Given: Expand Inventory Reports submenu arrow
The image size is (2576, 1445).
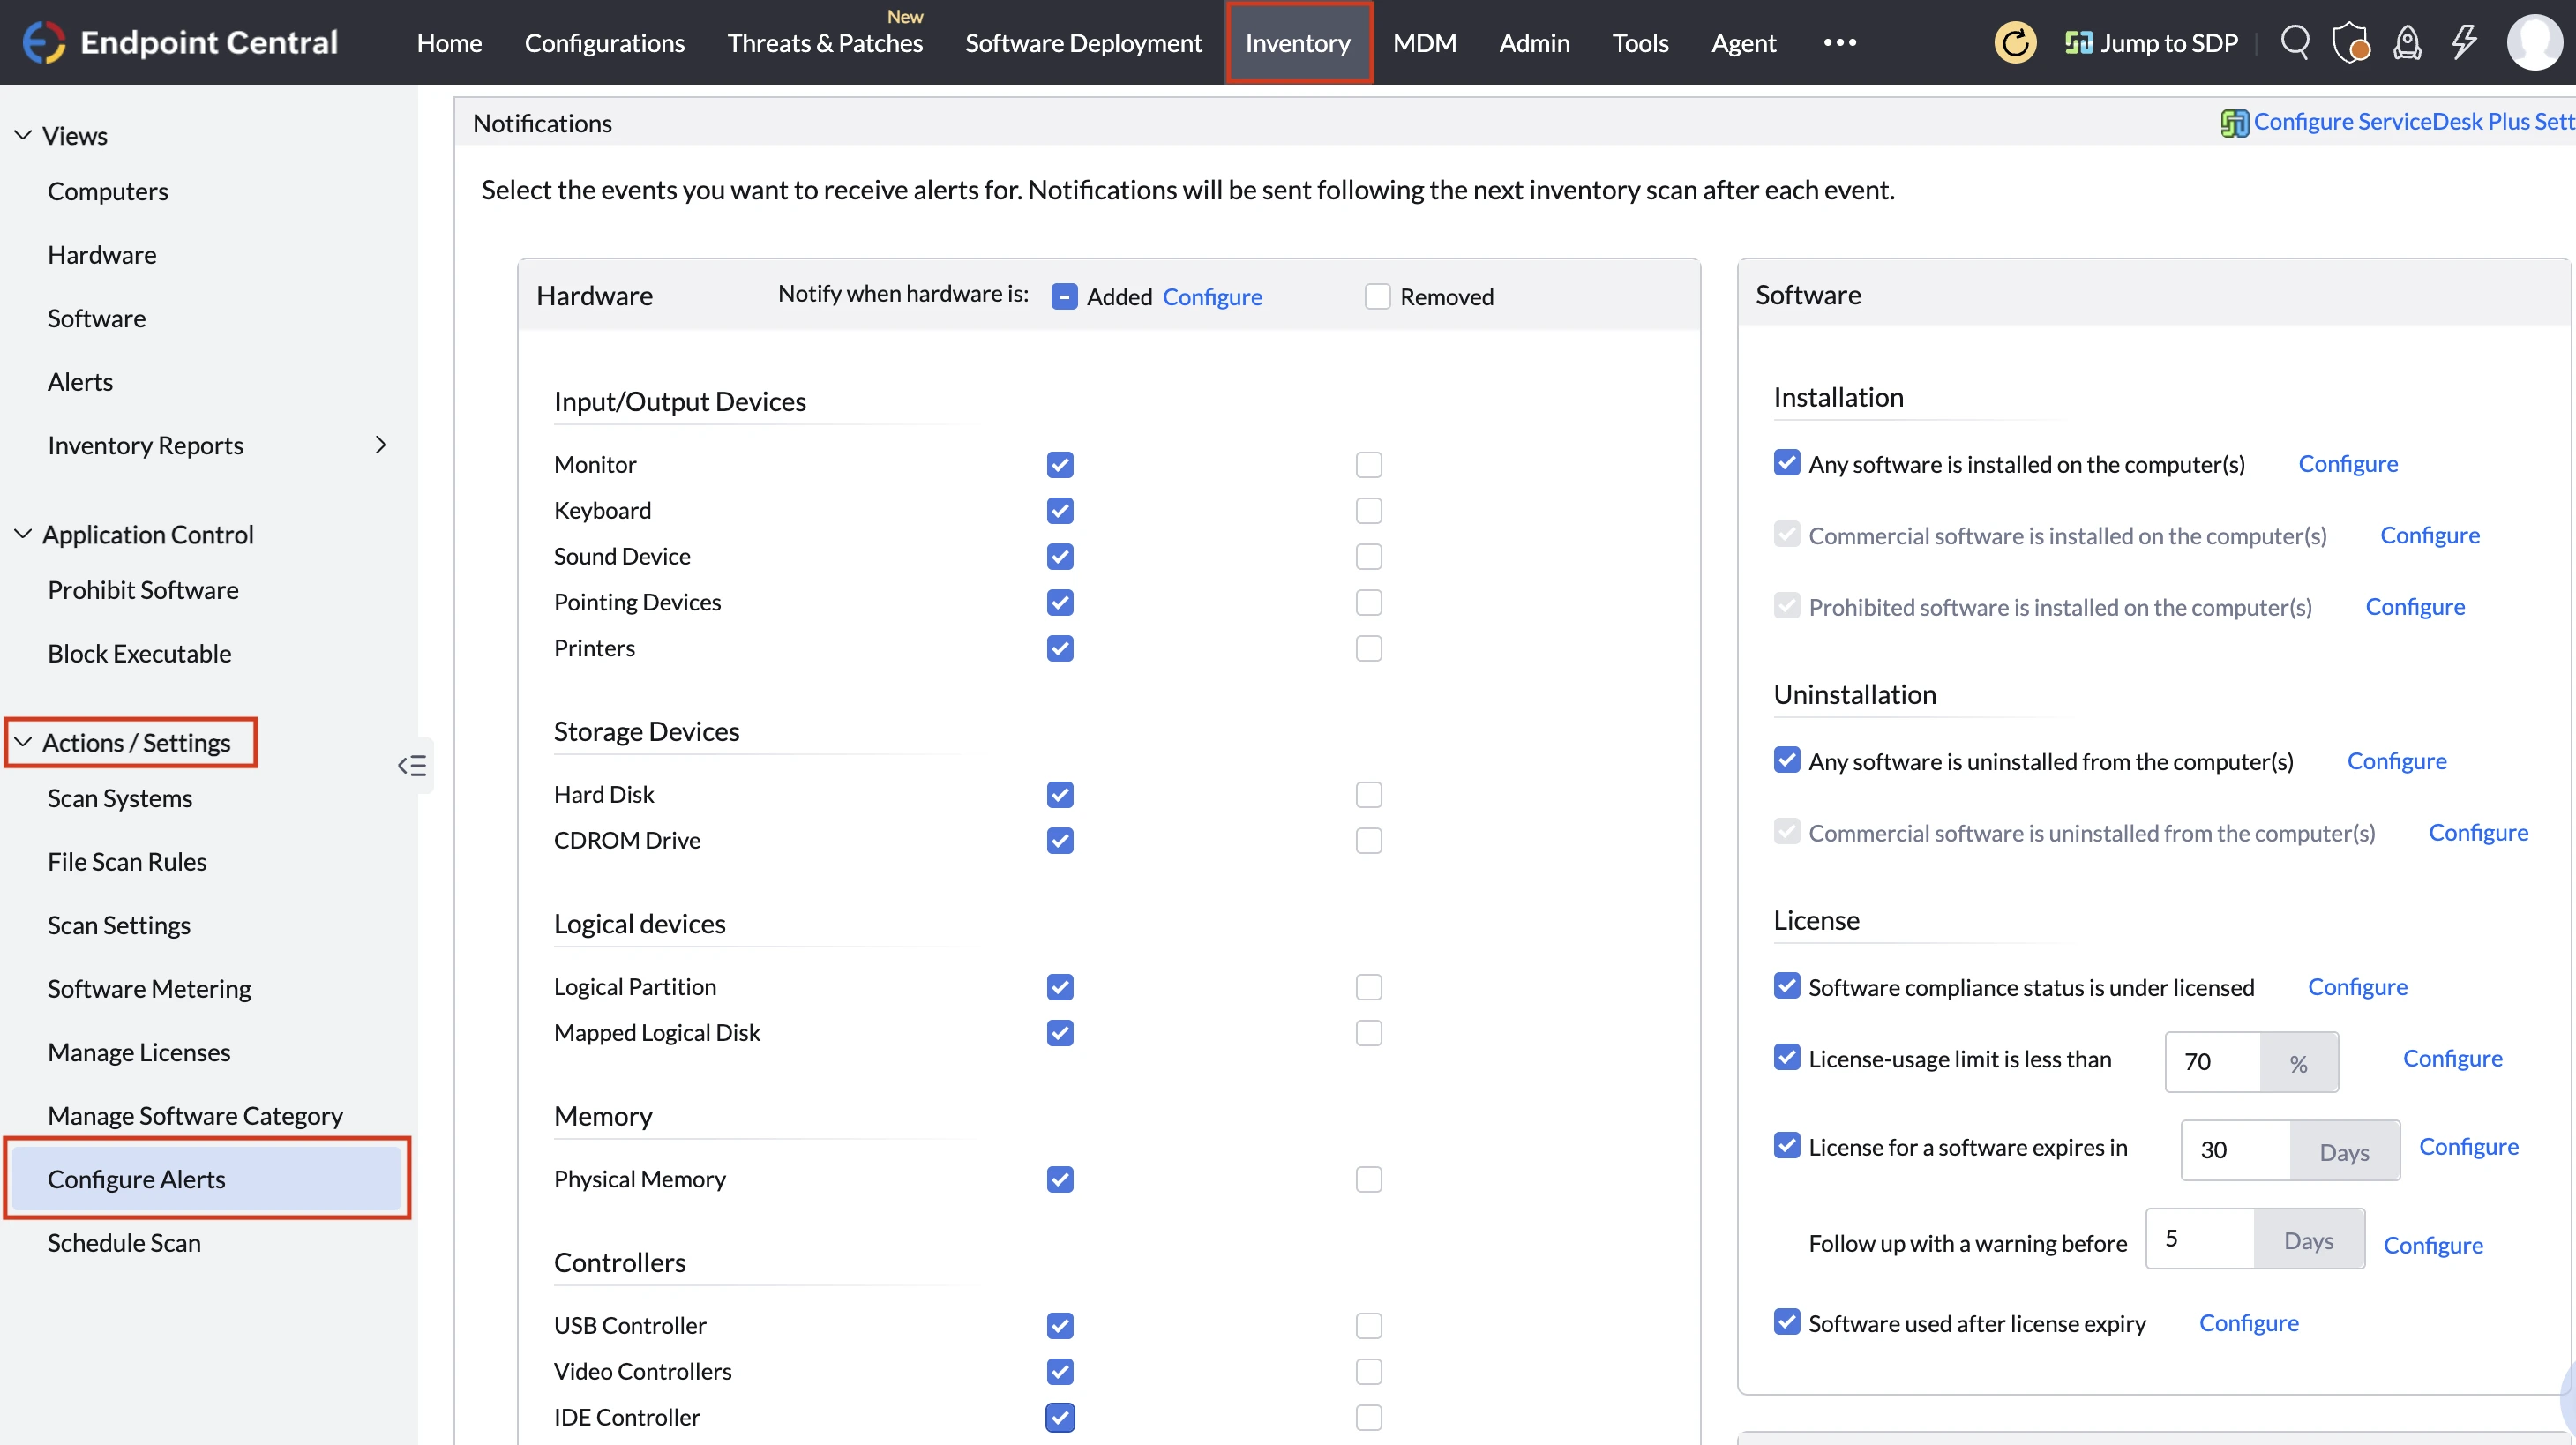Looking at the screenshot, I should [x=380, y=445].
